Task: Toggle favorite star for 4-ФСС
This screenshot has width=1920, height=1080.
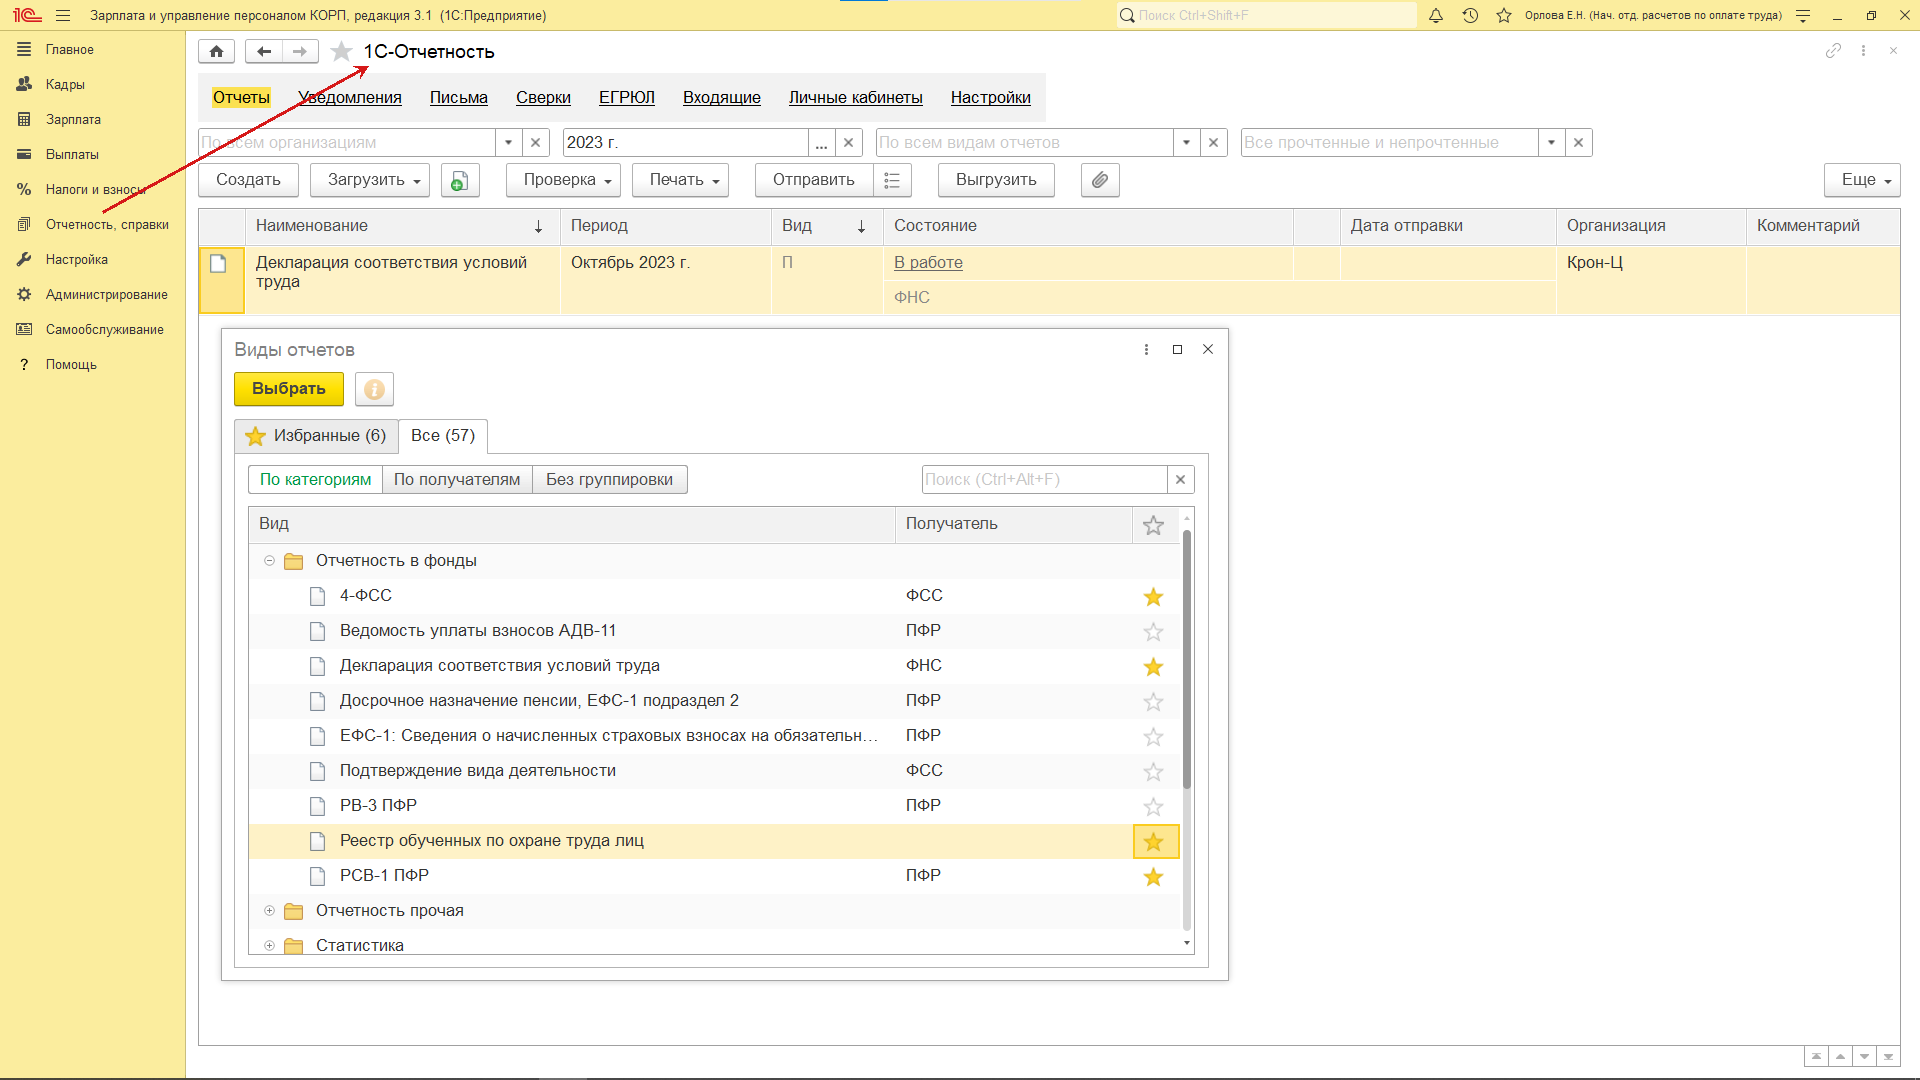Action: pyautogui.click(x=1153, y=597)
